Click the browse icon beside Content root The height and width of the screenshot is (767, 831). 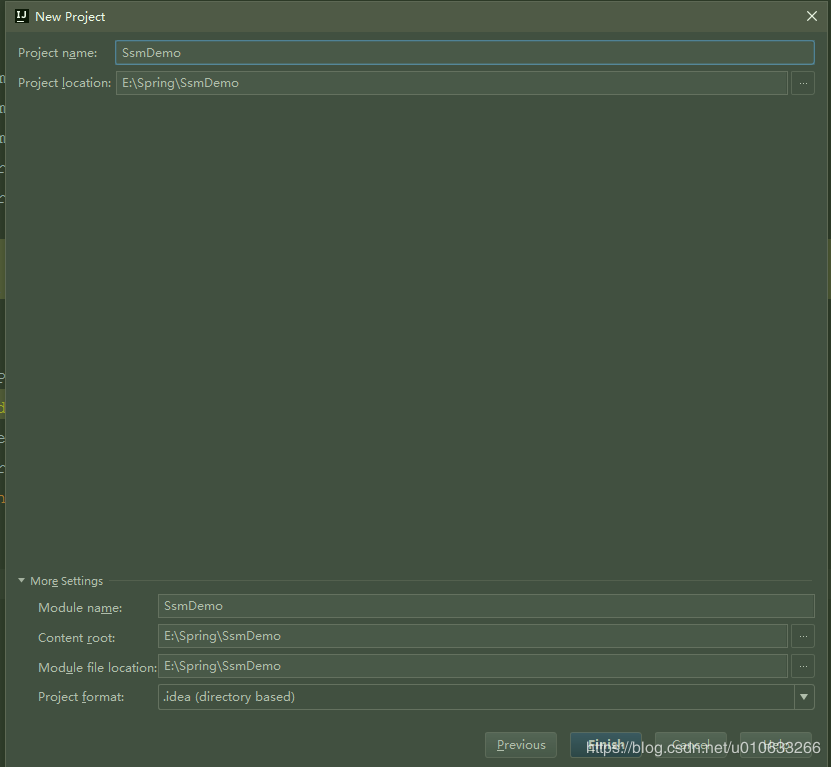click(x=803, y=636)
